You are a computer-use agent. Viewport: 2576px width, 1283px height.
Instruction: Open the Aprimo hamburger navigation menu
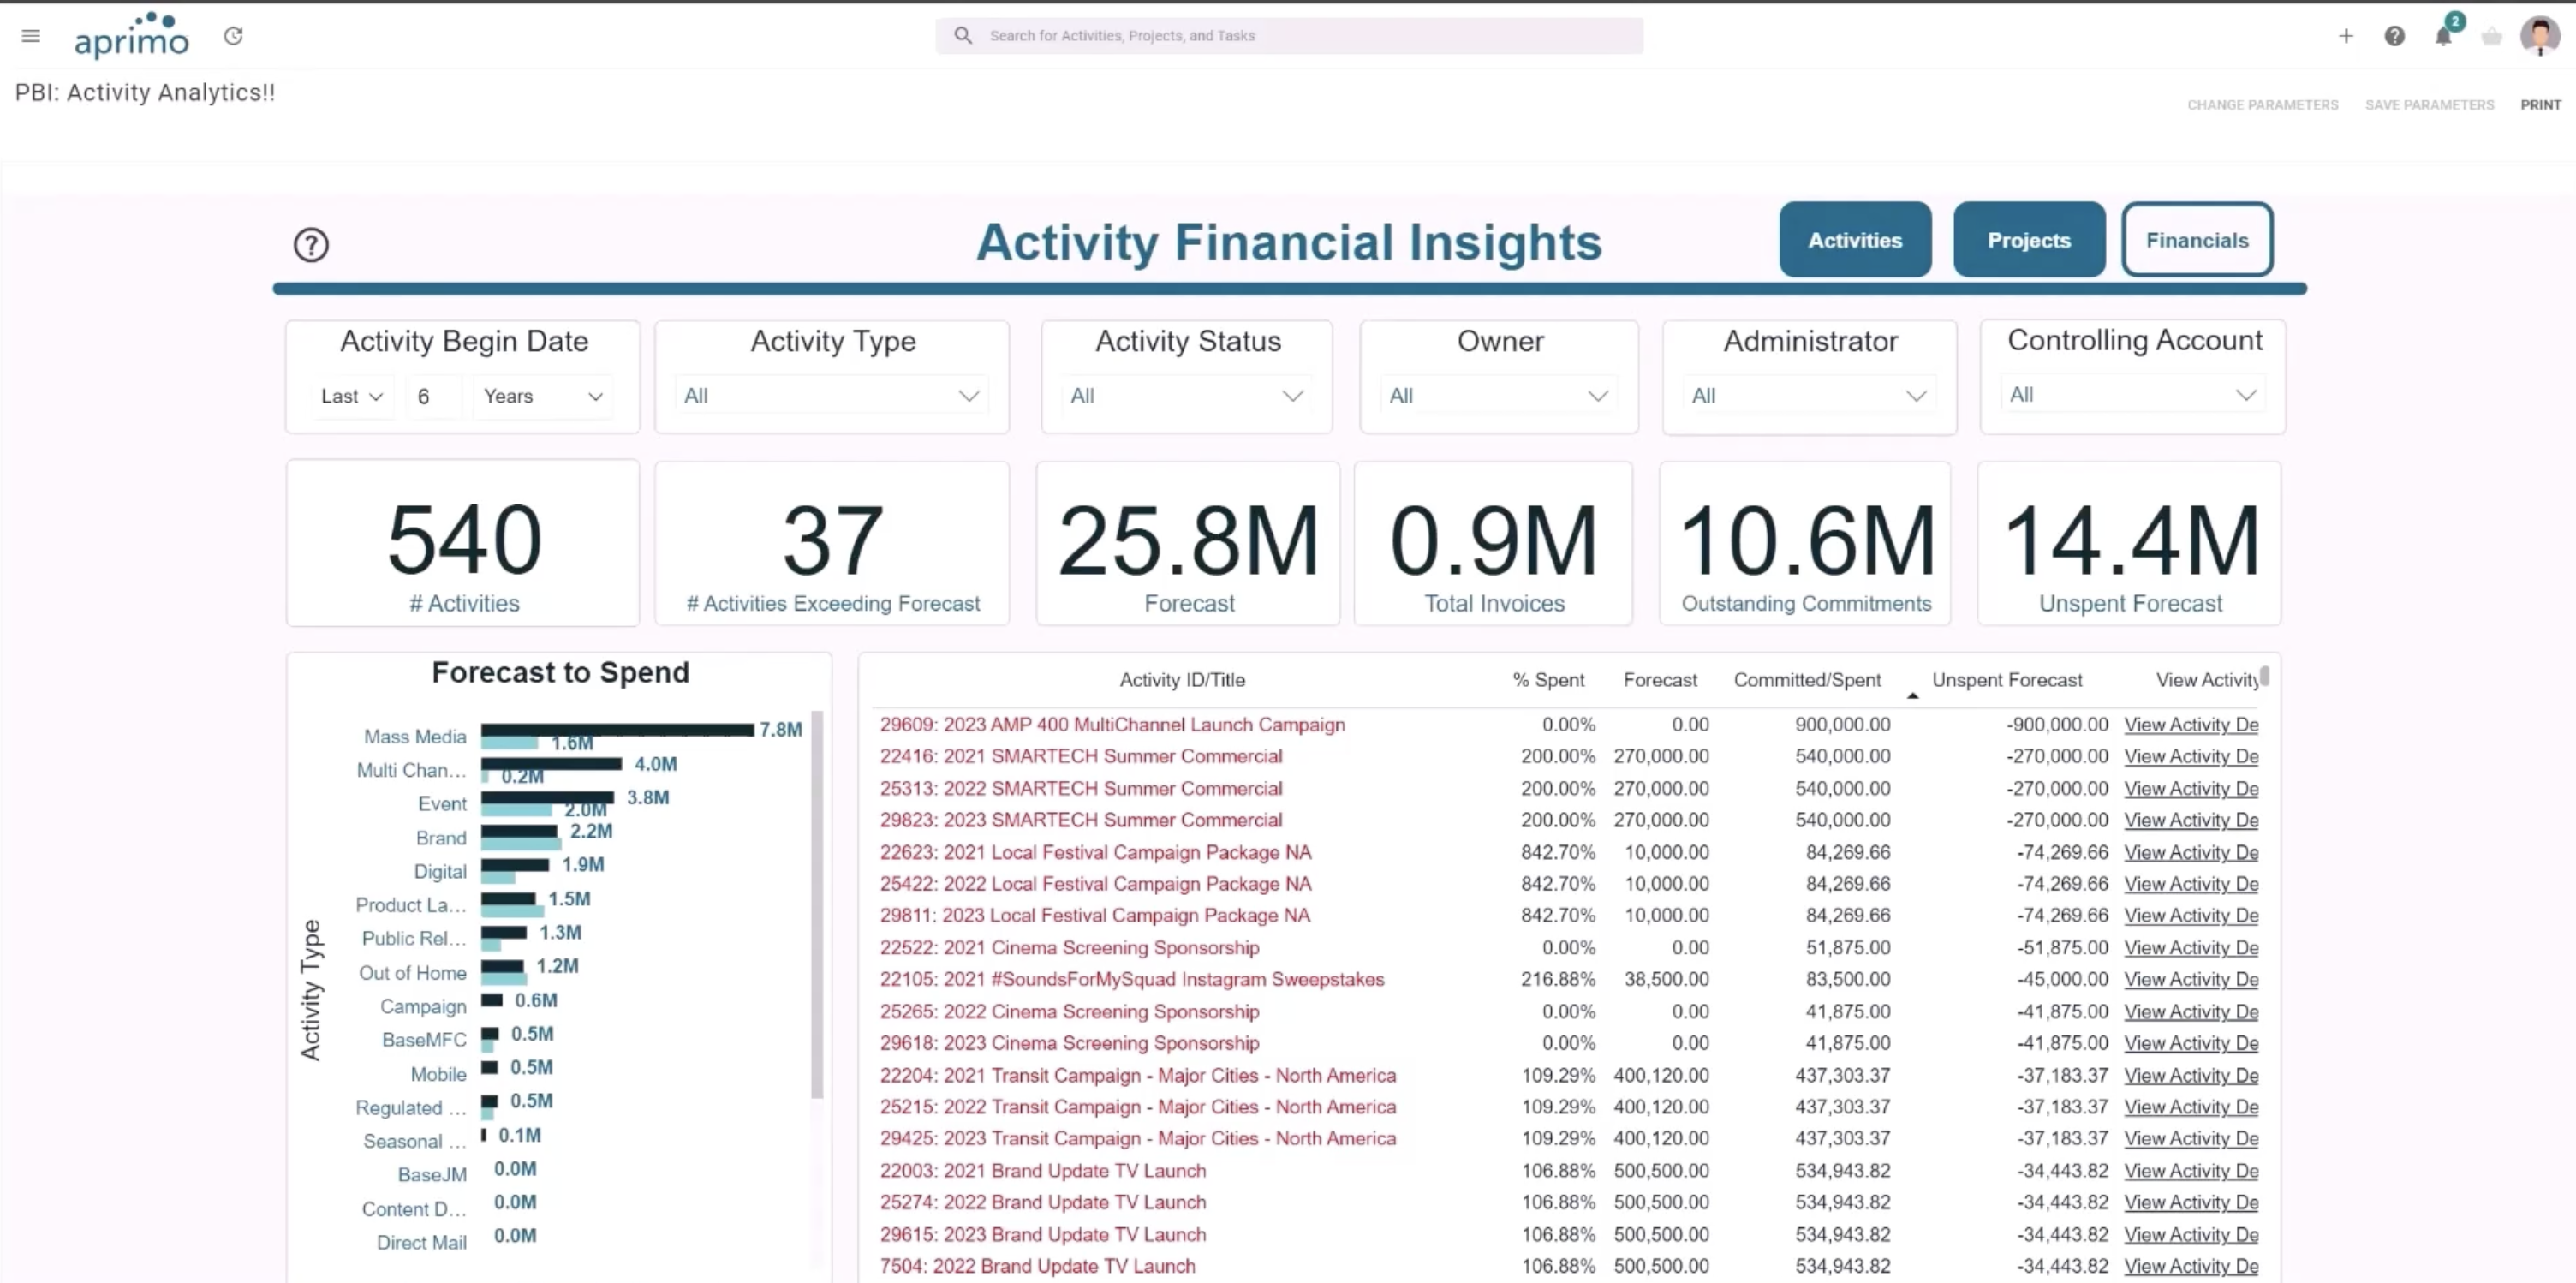30,35
